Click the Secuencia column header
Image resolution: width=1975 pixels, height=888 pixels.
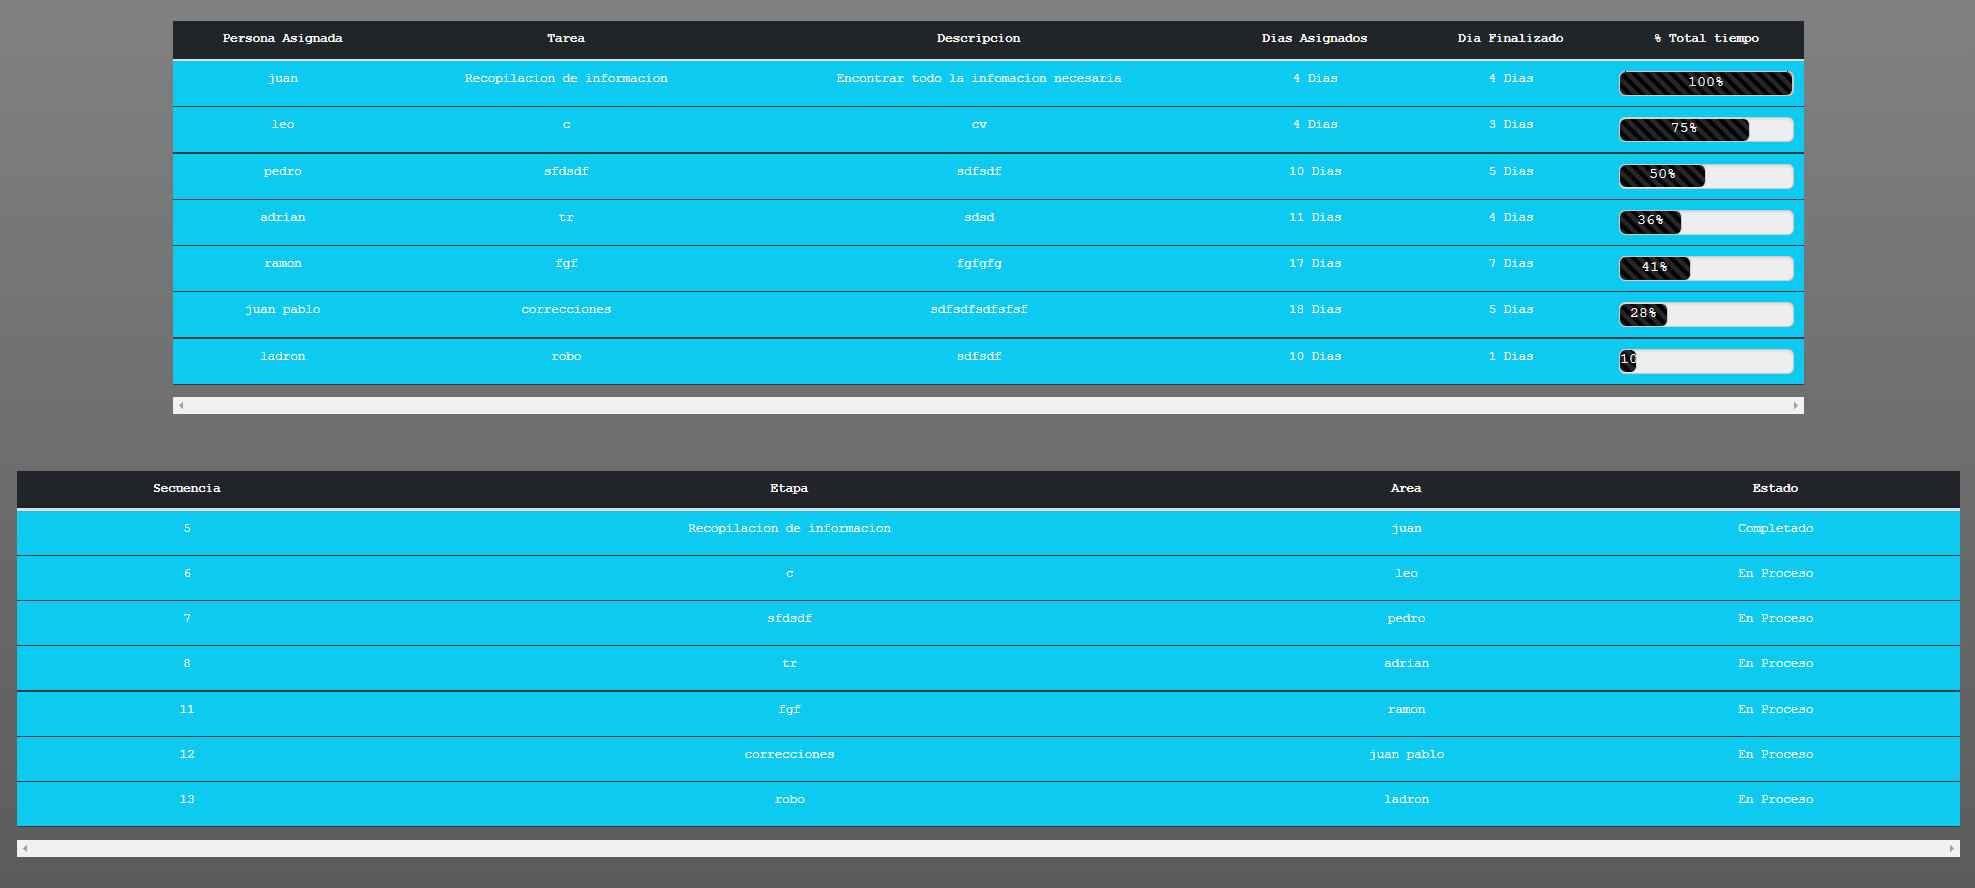pos(187,488)
